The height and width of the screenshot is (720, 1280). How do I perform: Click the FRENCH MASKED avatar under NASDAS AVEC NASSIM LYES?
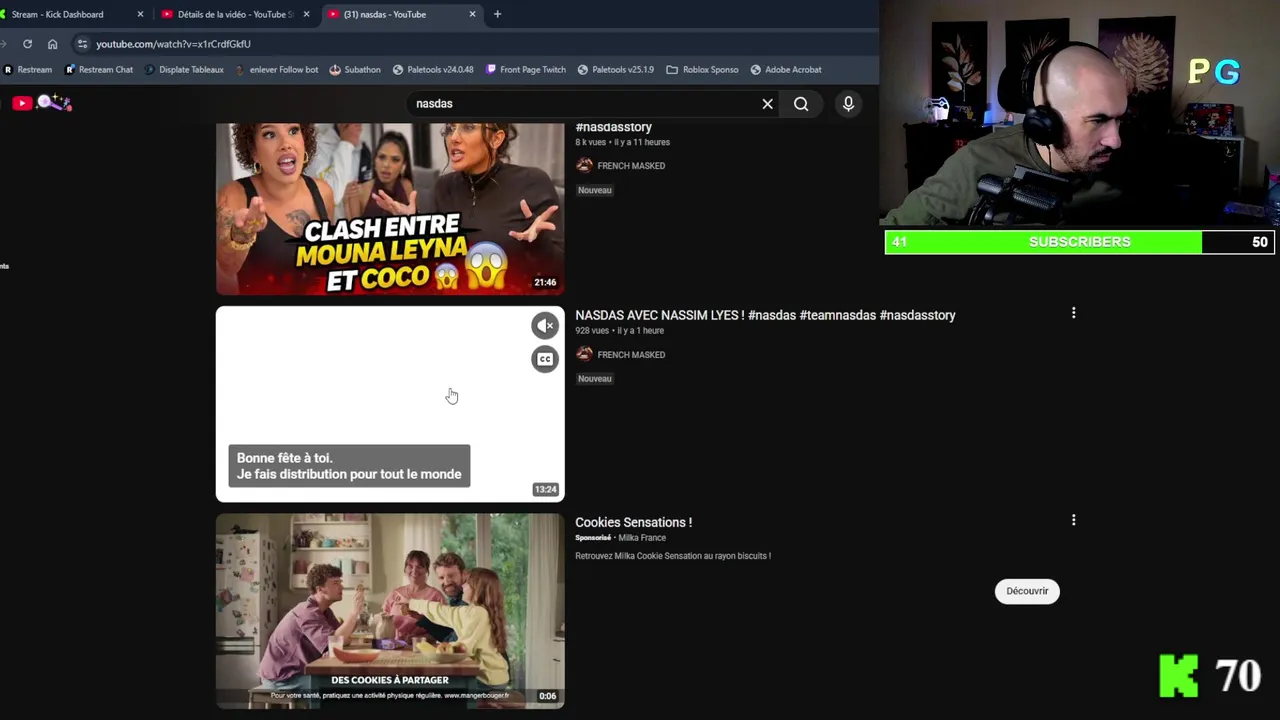[584, 354]
